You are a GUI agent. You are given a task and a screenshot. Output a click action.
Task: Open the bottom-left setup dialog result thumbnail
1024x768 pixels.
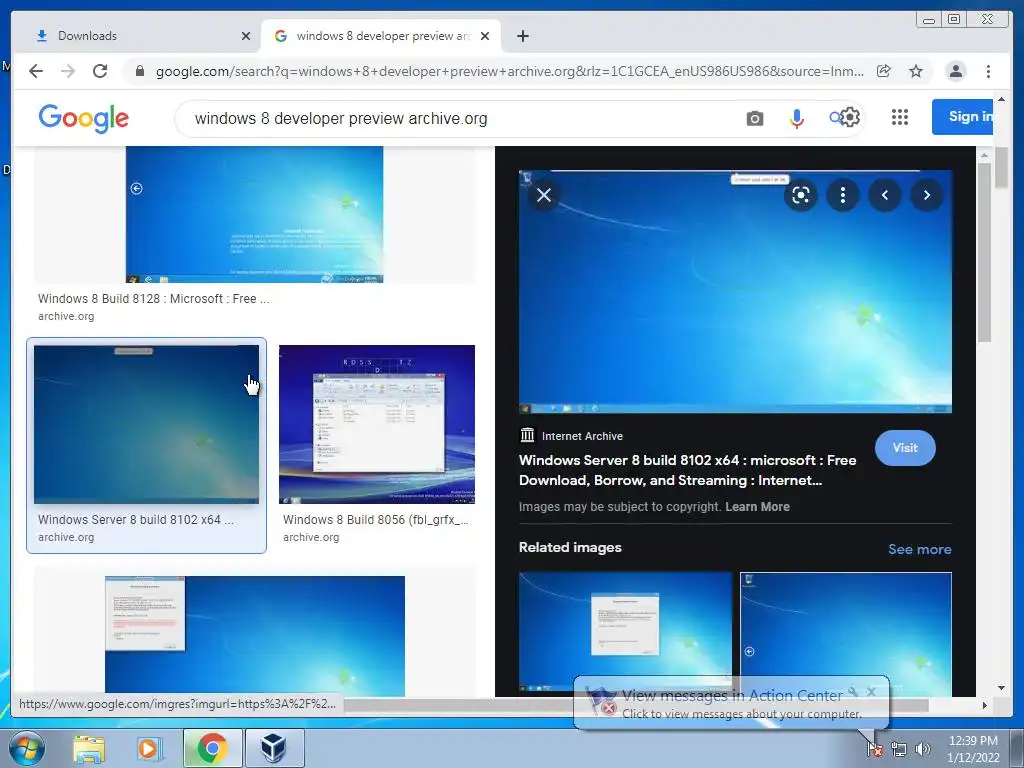click(x=255, y=634)
